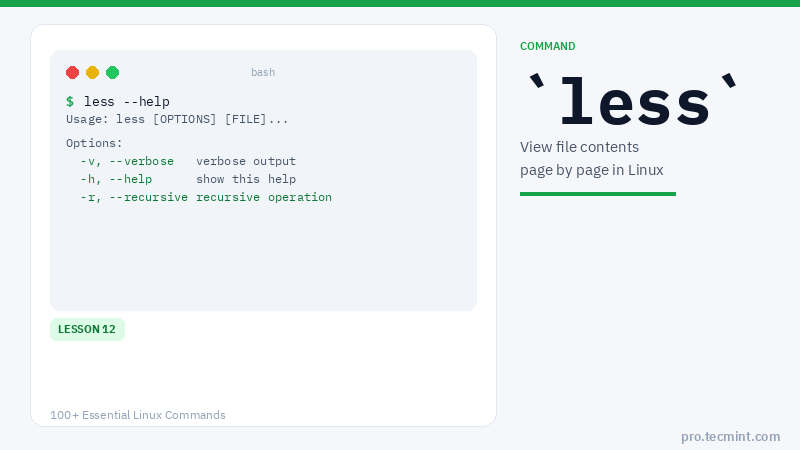The width and height of the screenshot is (800, 450).
Task: Click the yellow minimize dot in terminal
Action: click(x=93, y=72)
